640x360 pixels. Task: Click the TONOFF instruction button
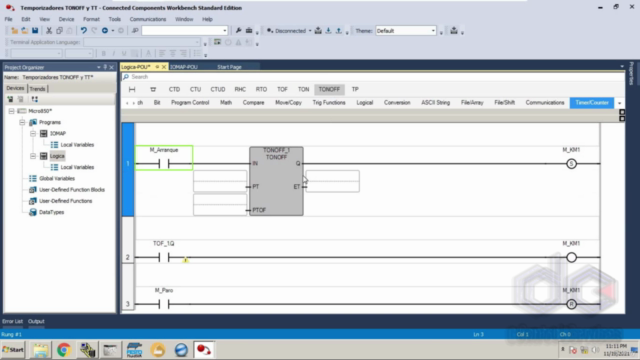point(329,89)
